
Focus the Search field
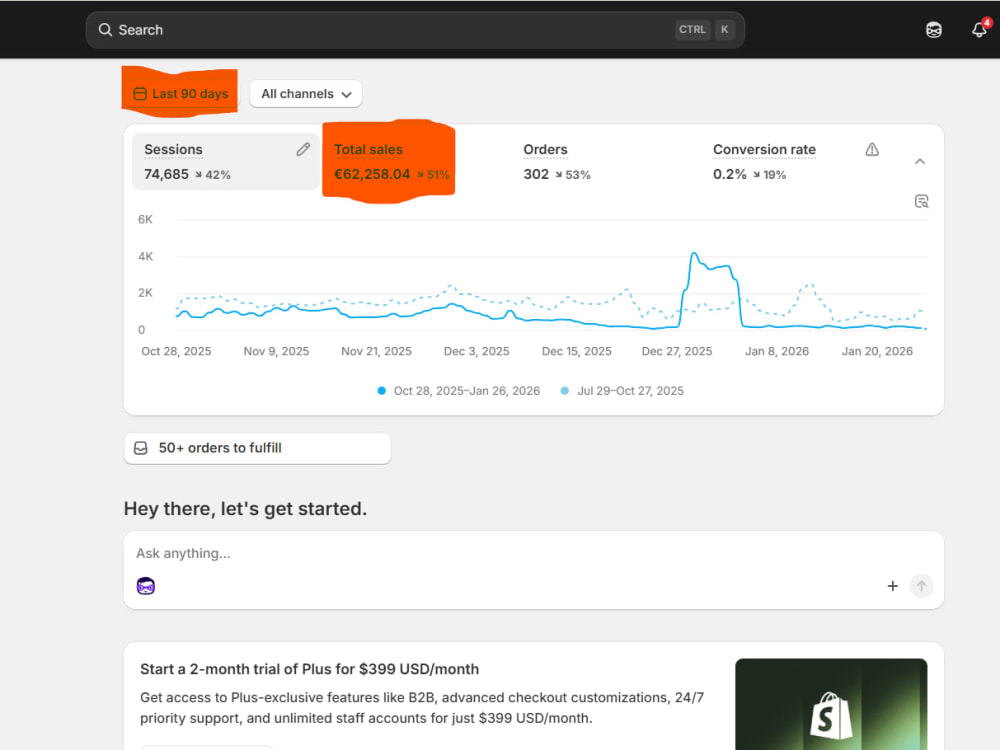point(415,30)
